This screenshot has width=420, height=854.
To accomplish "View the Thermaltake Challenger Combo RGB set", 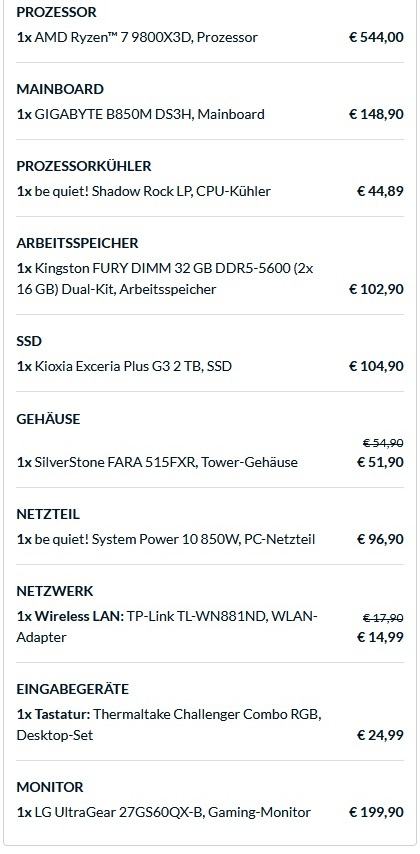I will coord(169,724).
